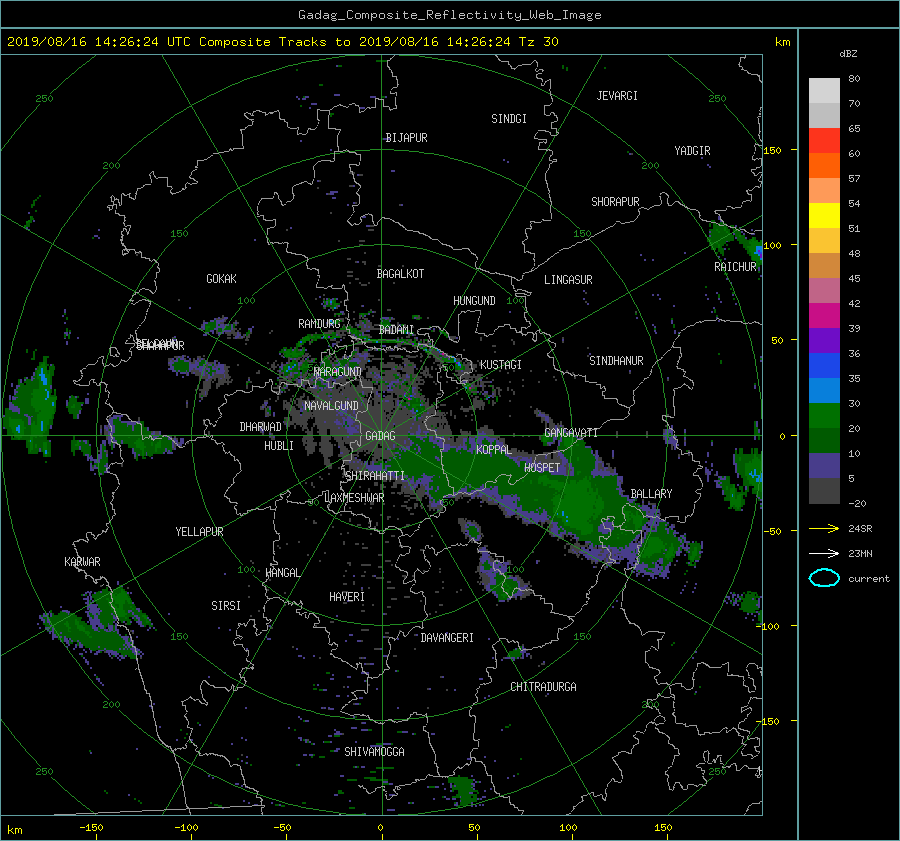900x841 pixels.
Task: Click the UTC timestamp header text
Action: coord(282,42)
